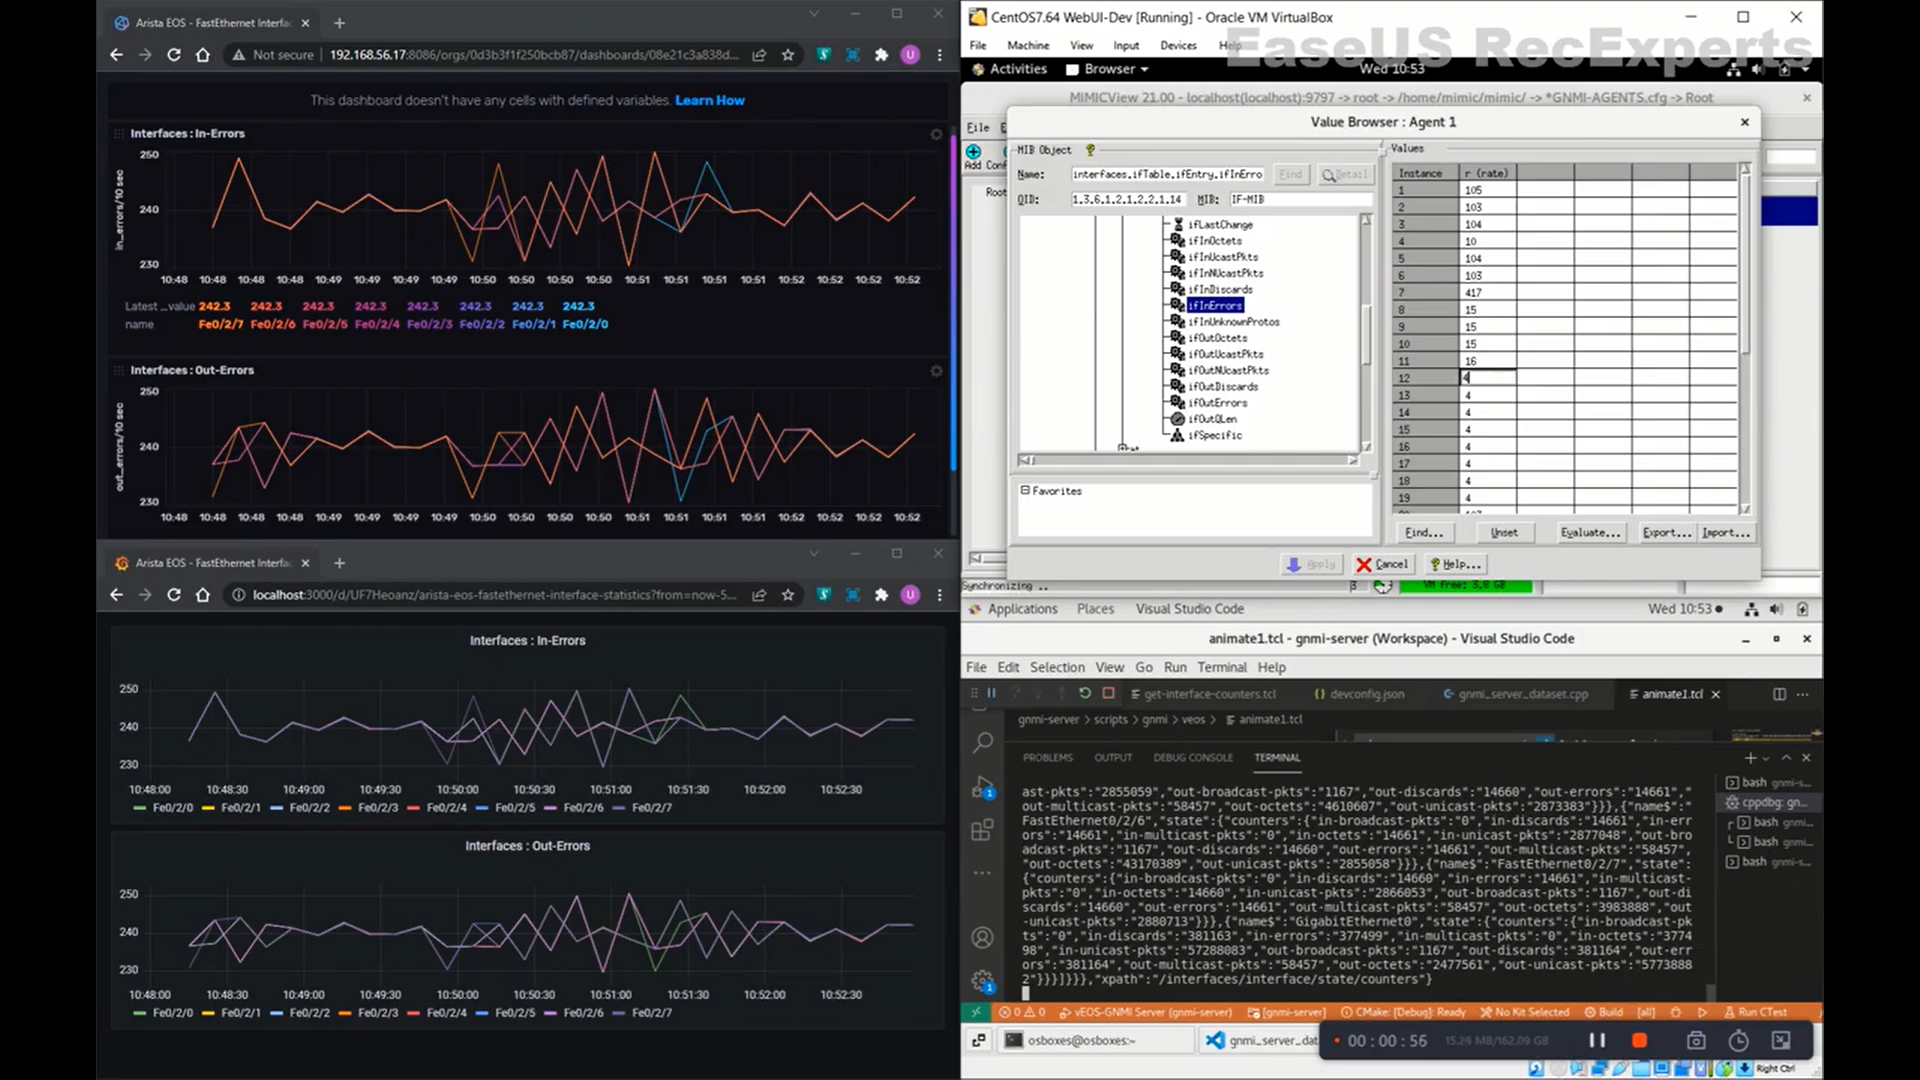1920x1080 pixels.
Task: Stop the VS Code debug session
Action: (1108, 693)
